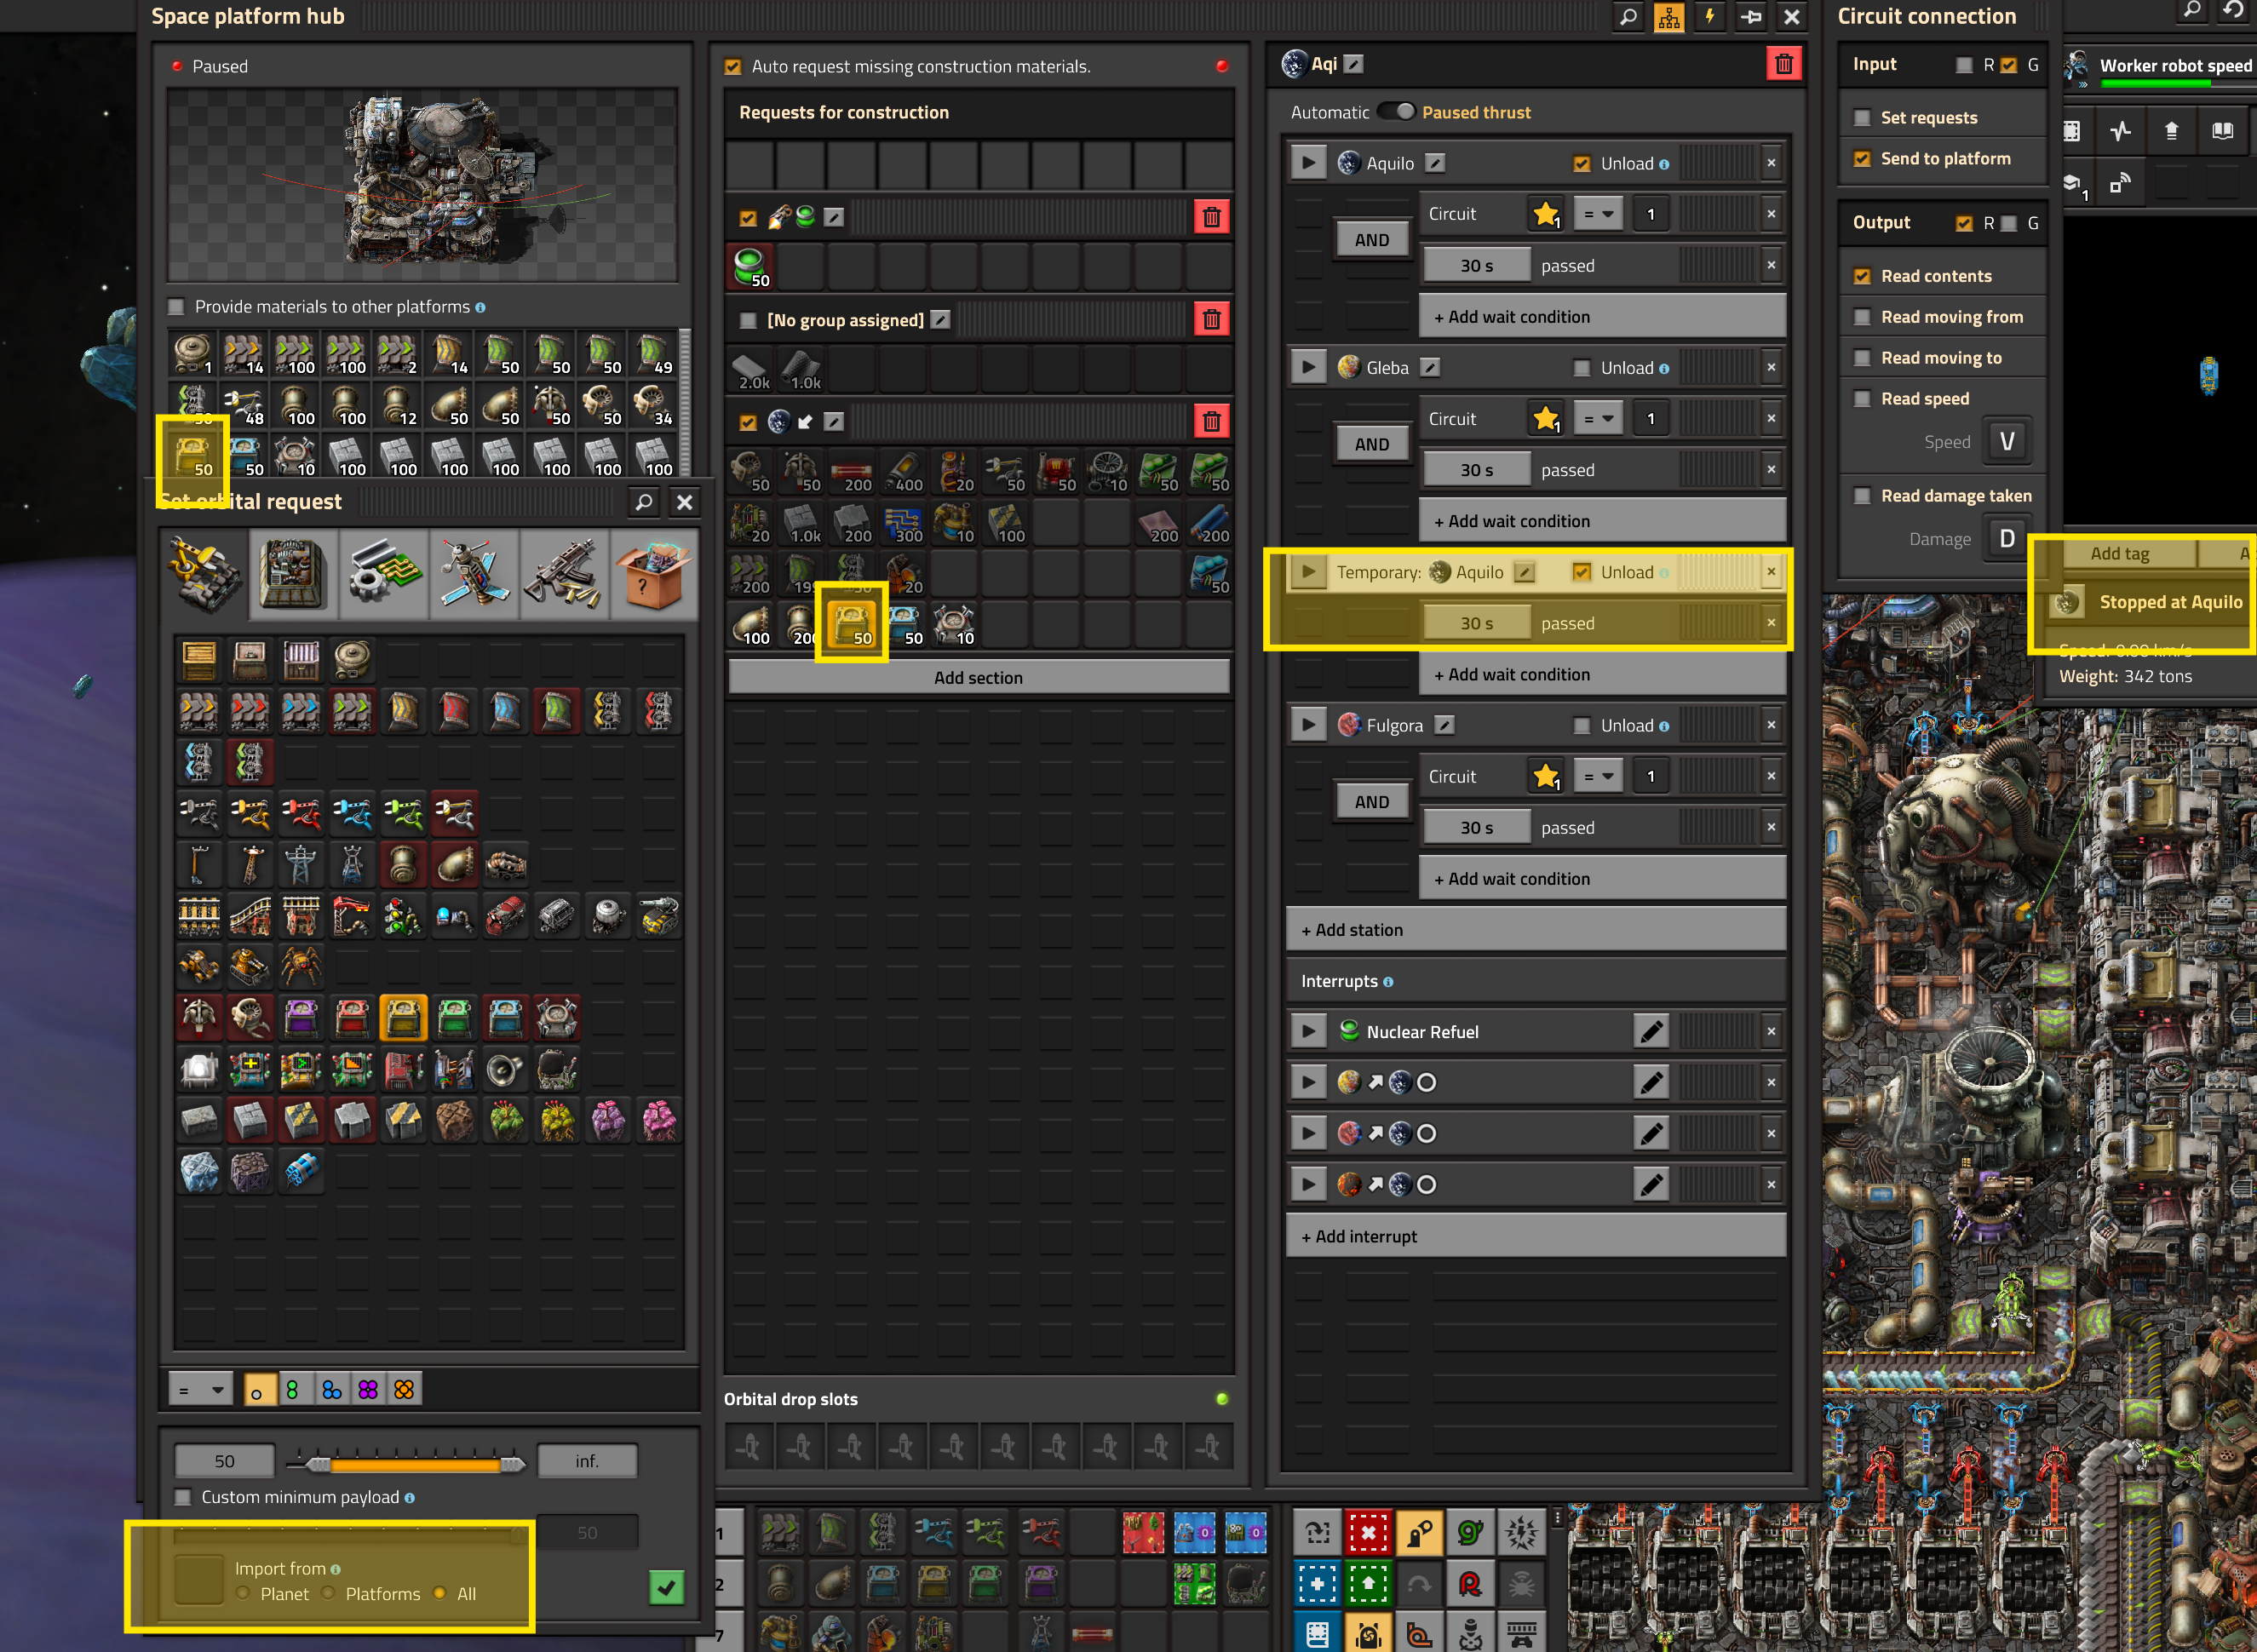Open the Combat item category tab

(x=563, y=574)
